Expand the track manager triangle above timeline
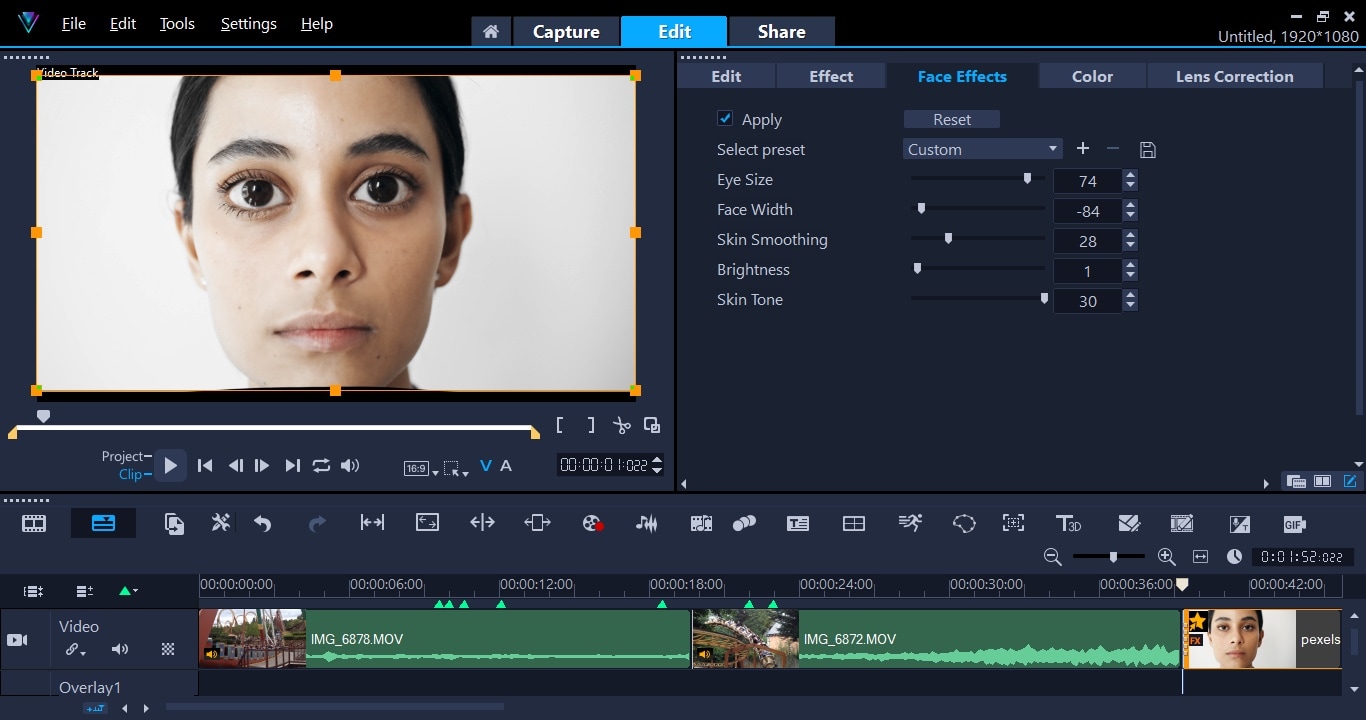Image resolution: width=1366 pixels, height=720 pixels. (x=127, y=591)
